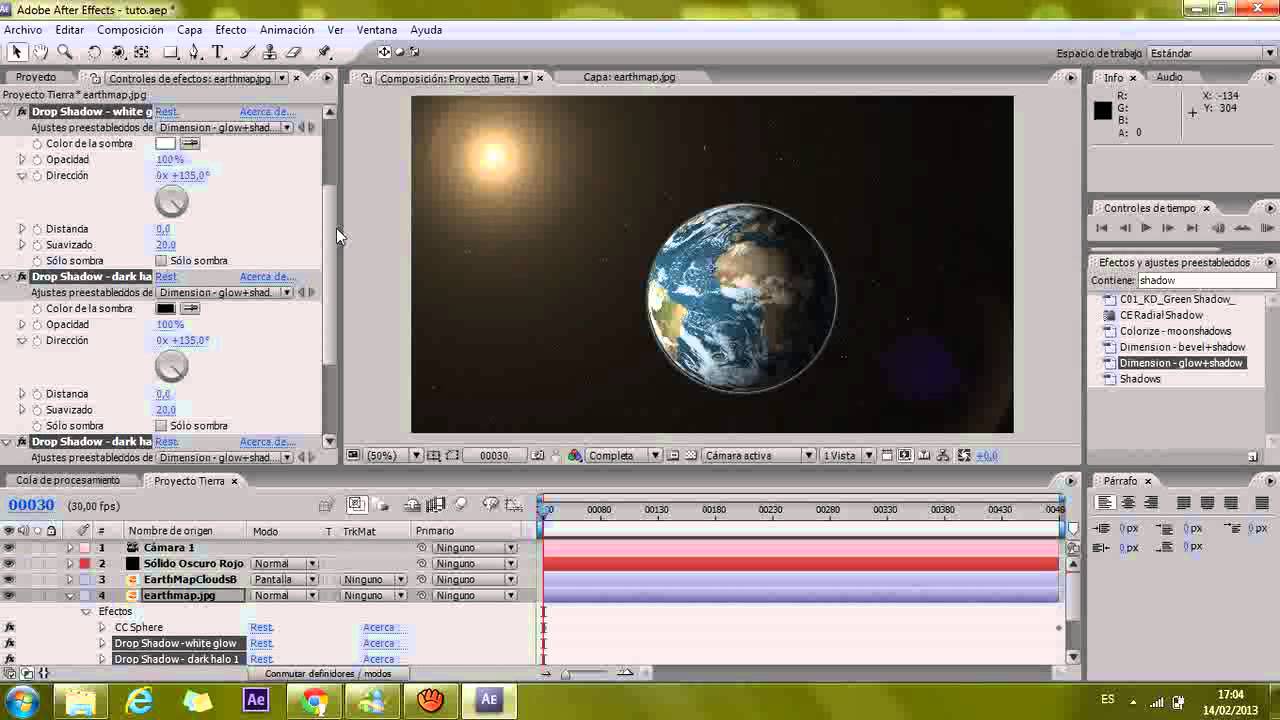1280x720 pixels.
Task: Open Pantalla blend mode dropdown for EarthMapCloudsB
Action: [285, 579]
